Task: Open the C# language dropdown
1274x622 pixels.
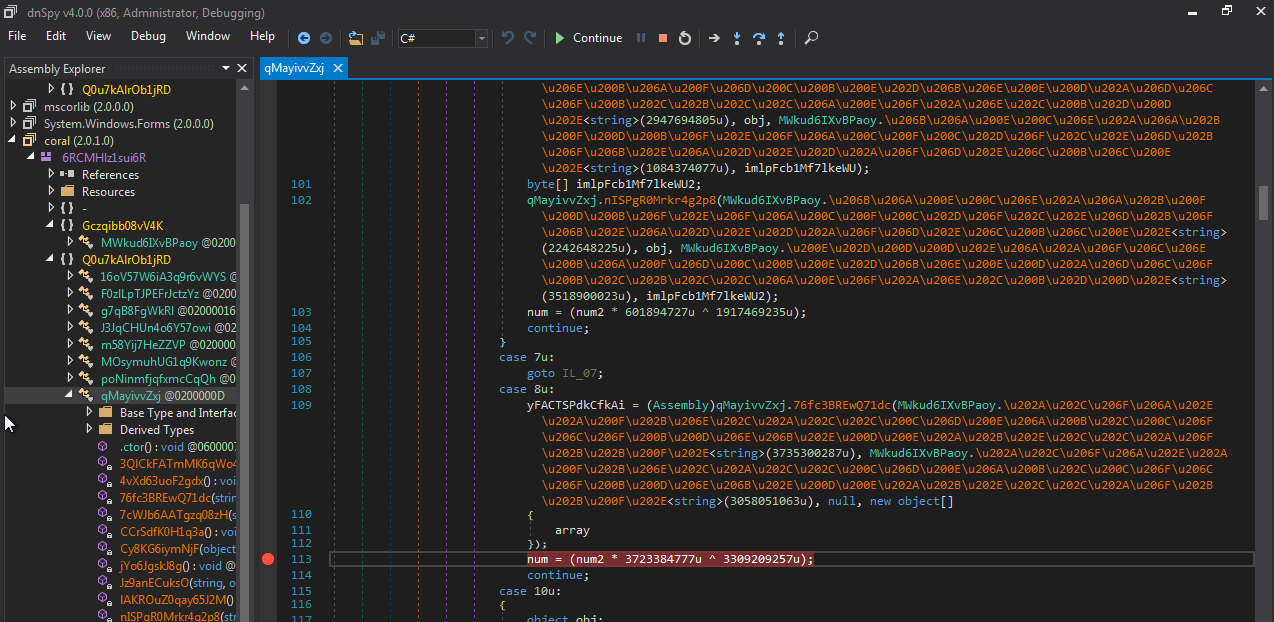Action: 482,38
